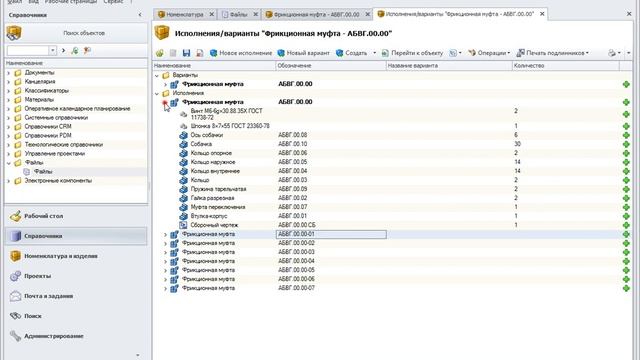
Task: Collapse the Справочники side panel with the chevron
Action: [140, 15]
